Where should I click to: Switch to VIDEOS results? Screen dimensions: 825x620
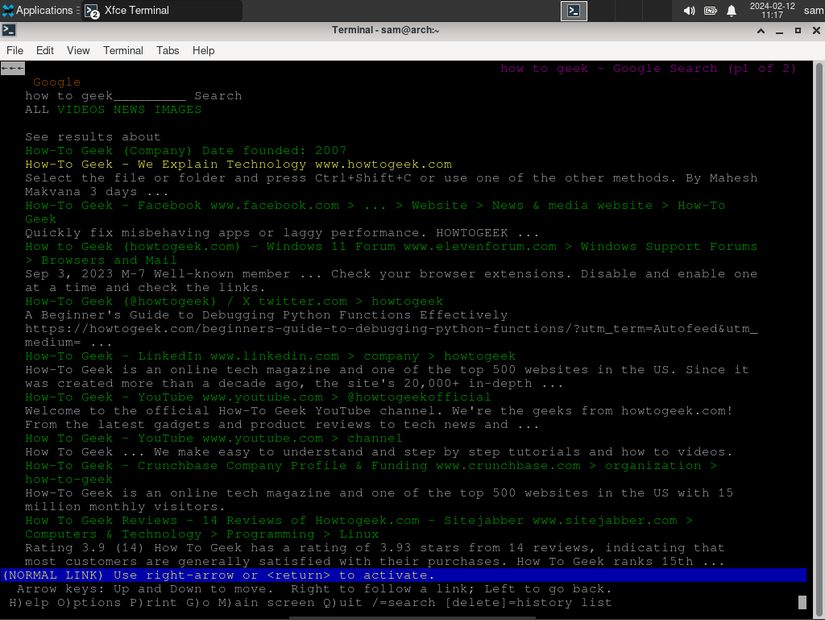tap(81, 109)
